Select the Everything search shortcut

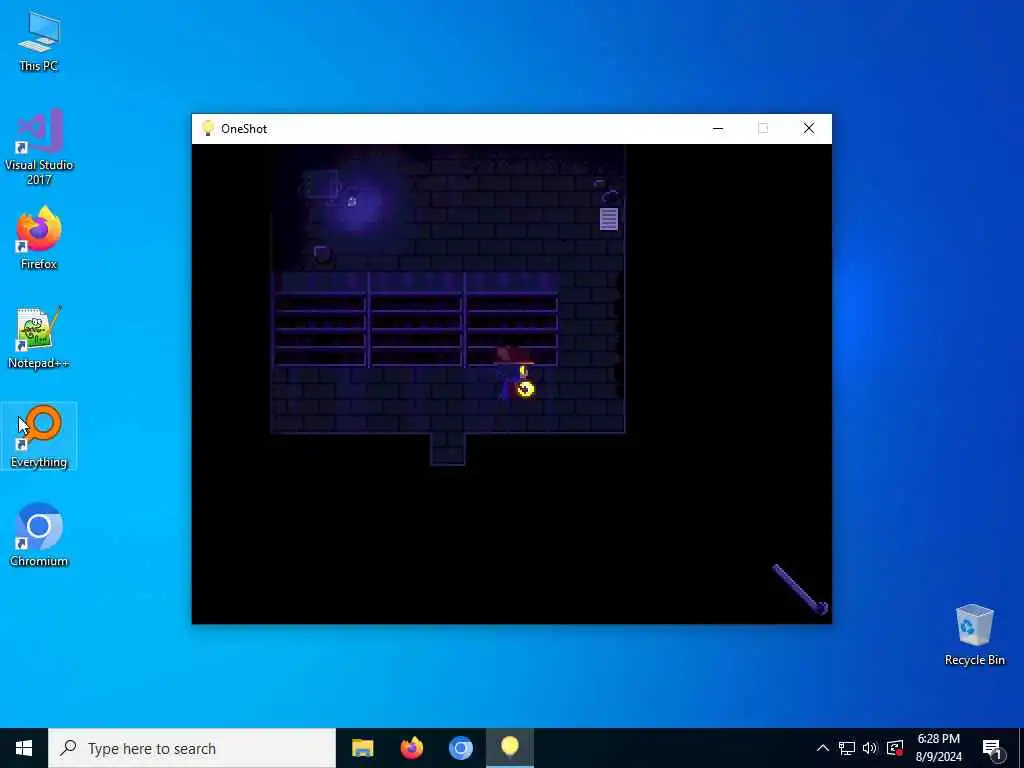coord(39,436)
